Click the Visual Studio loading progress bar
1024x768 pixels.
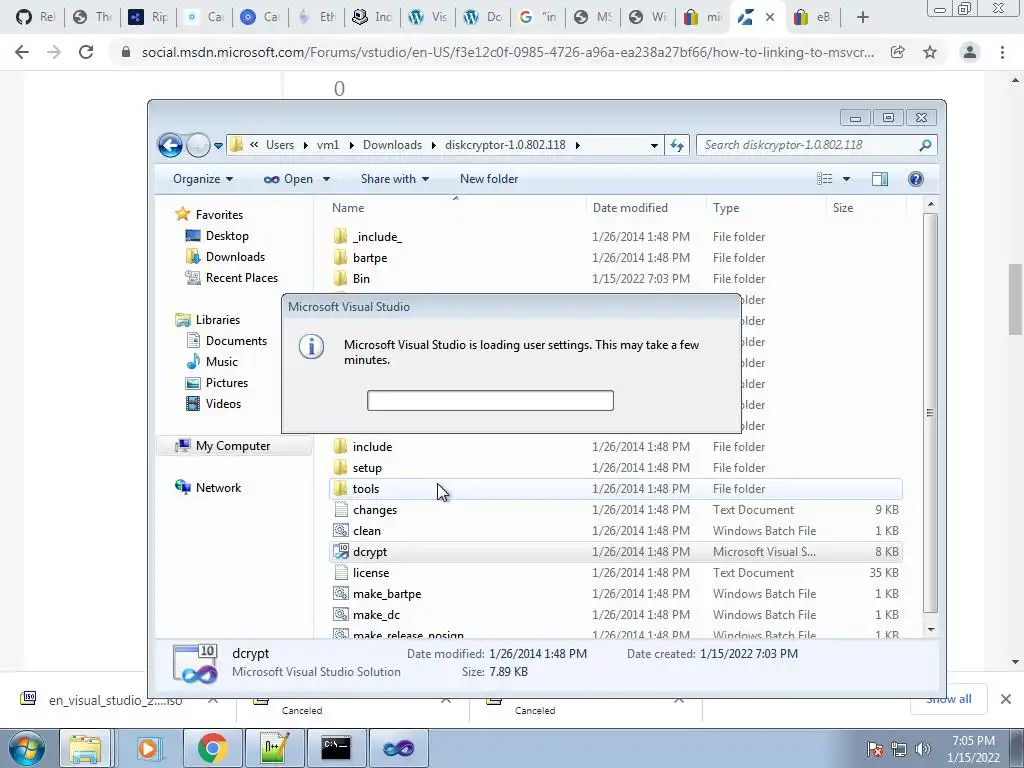point(490,400)
